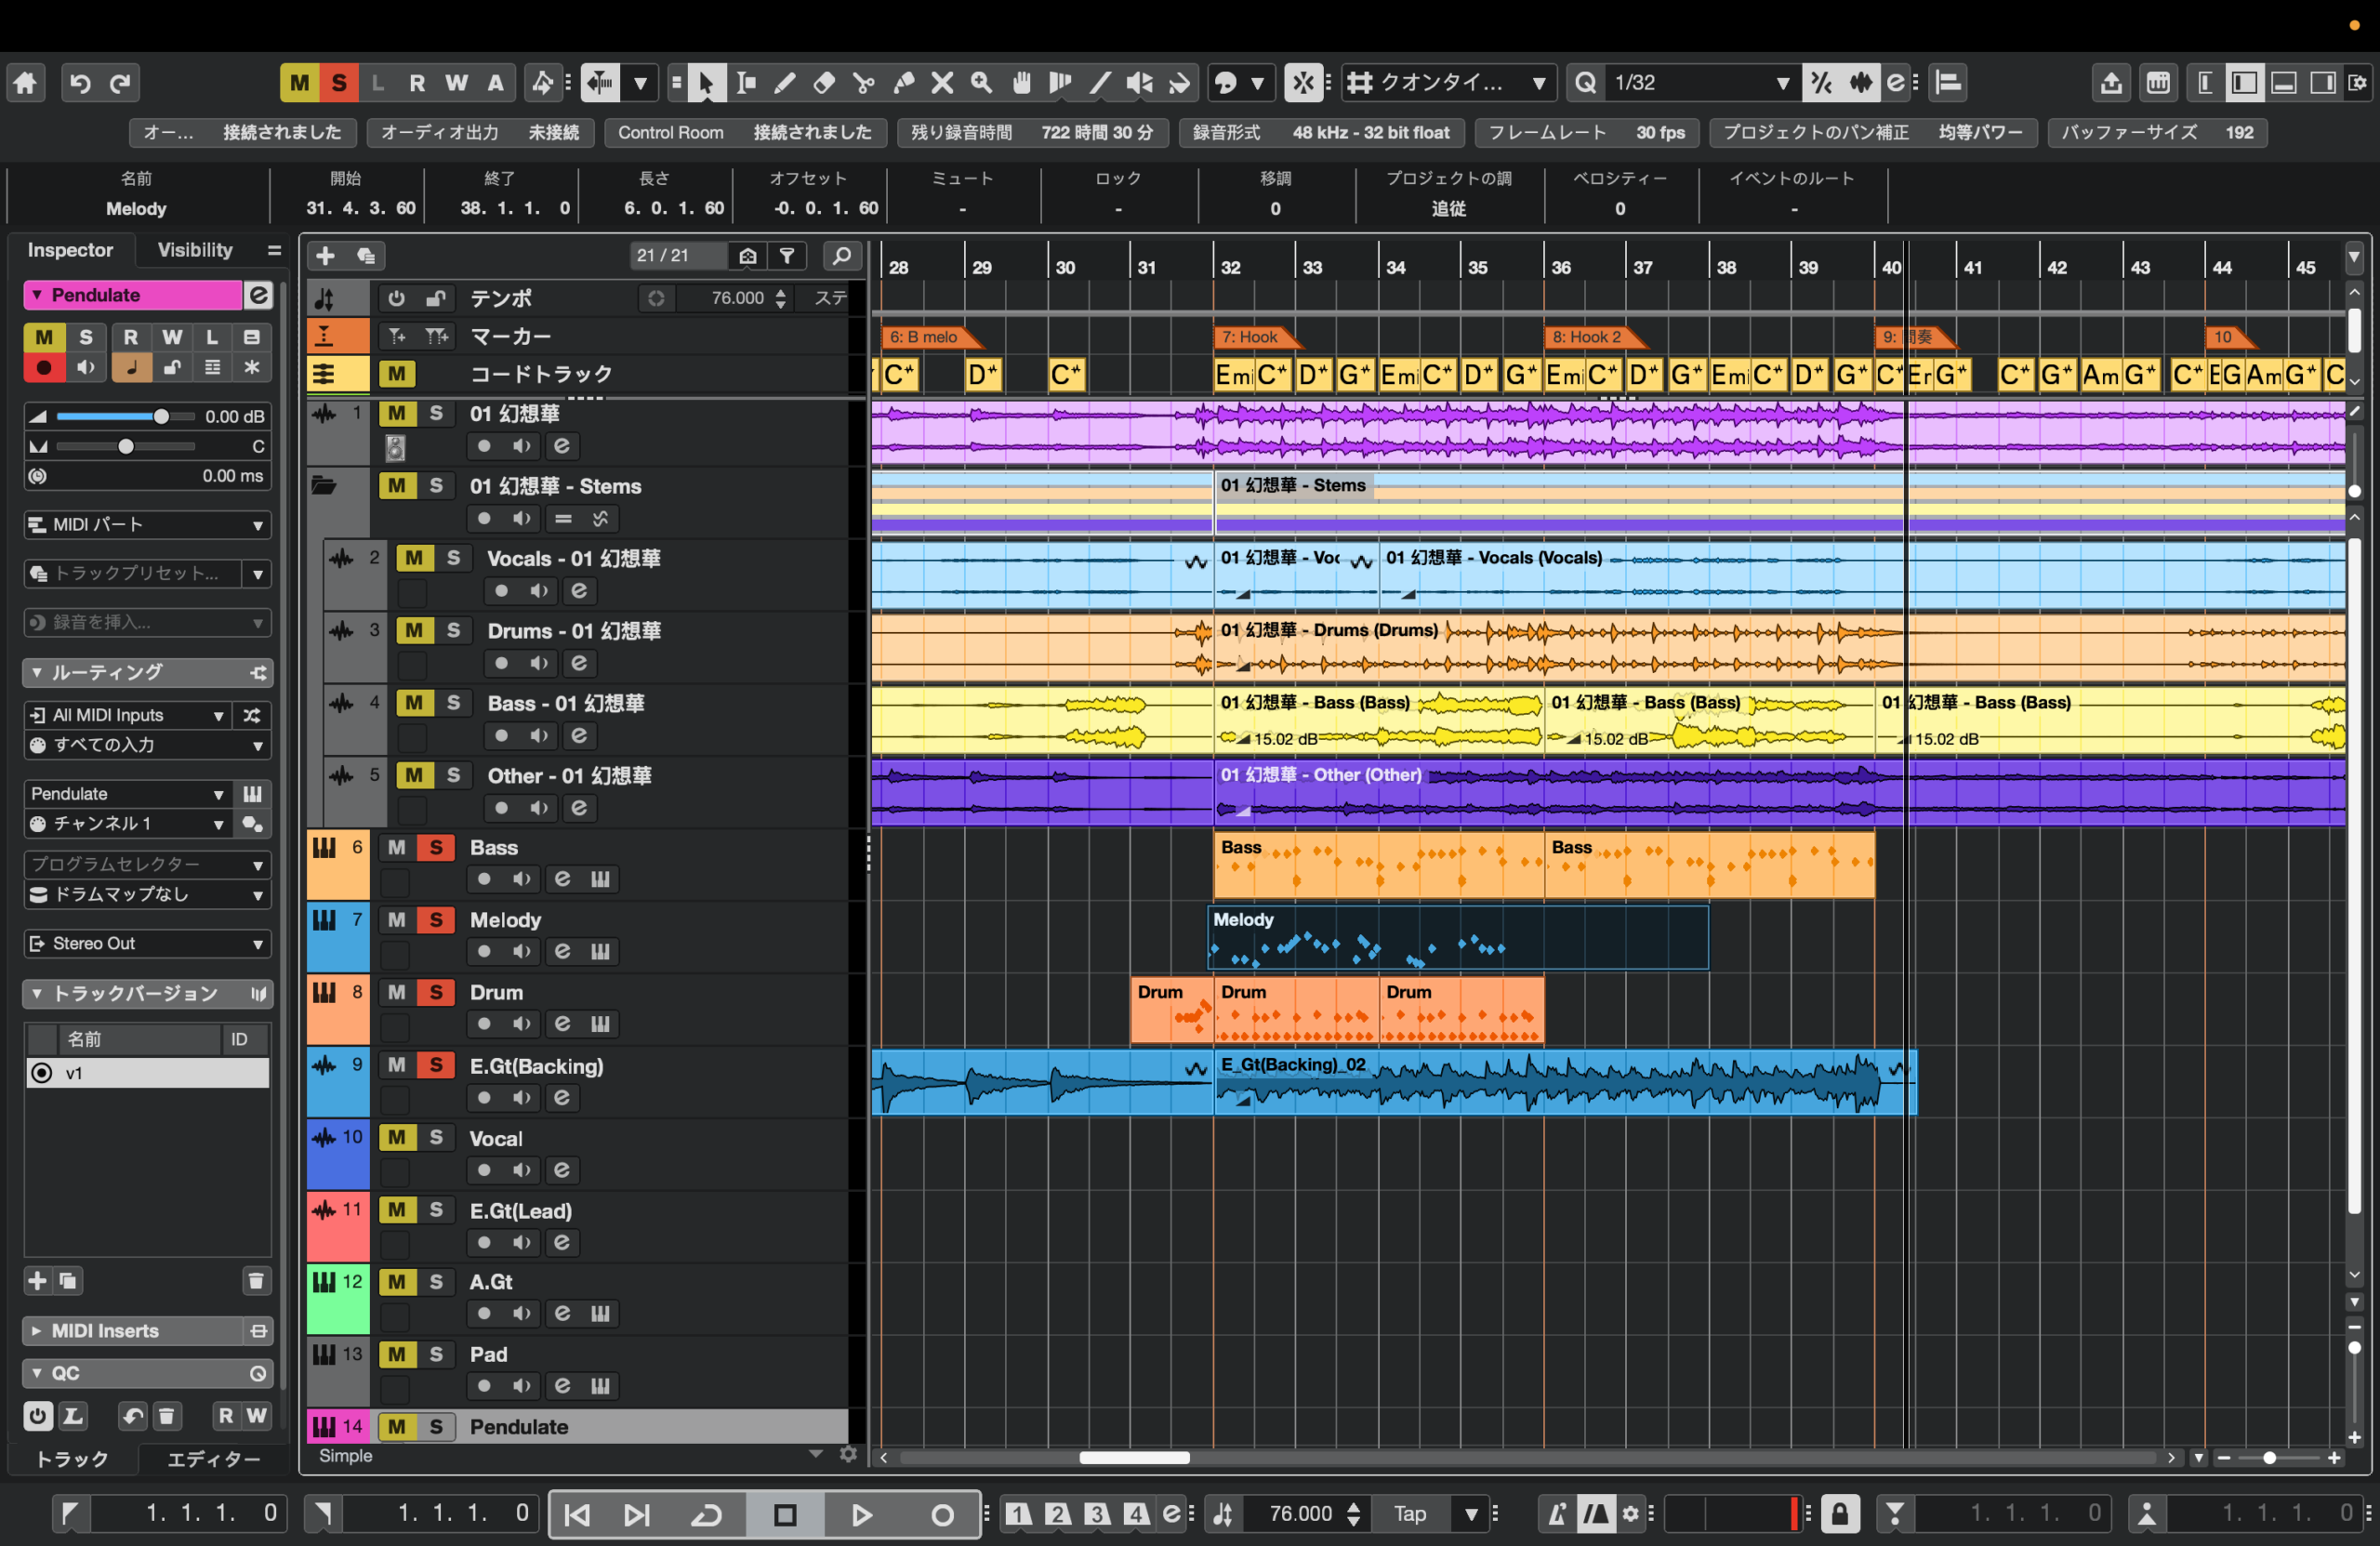Image resolution: width=2380 pixels, height=1546 pixels.
Task: Click the Add Track plus button
Action: [325, 256]
